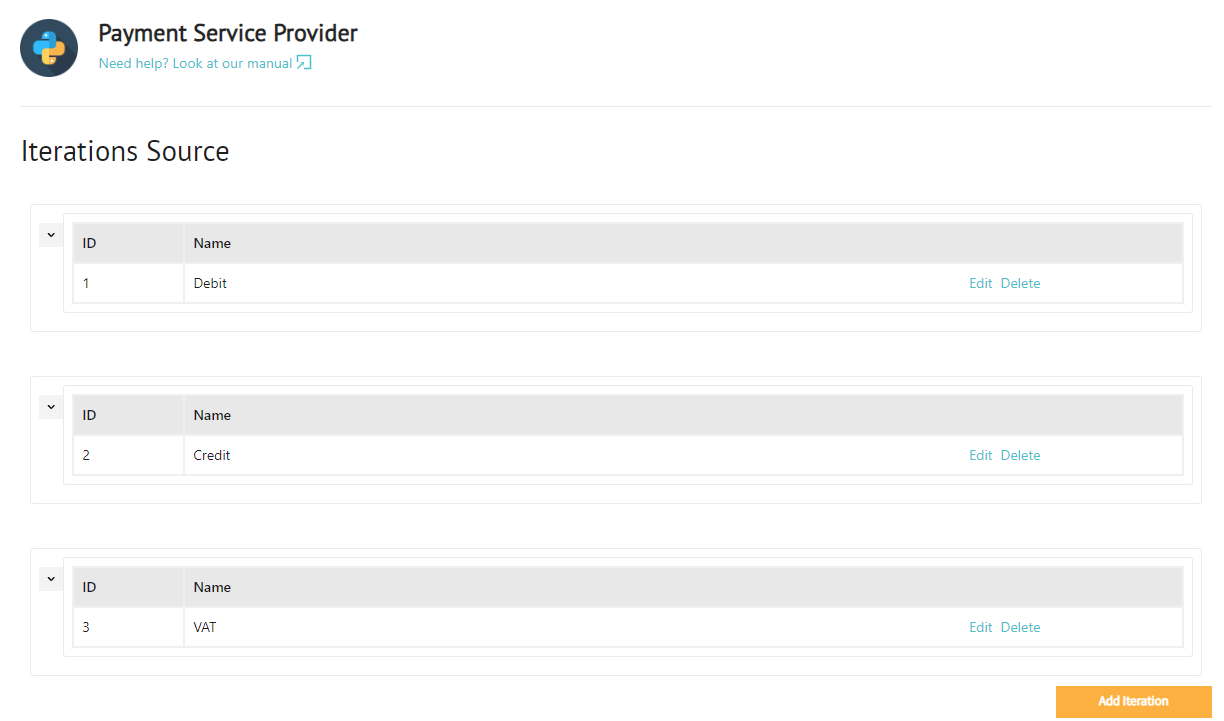Edit the Debit iteration
Viewport: 1224px width, 721px height.
tap(980, 283)
